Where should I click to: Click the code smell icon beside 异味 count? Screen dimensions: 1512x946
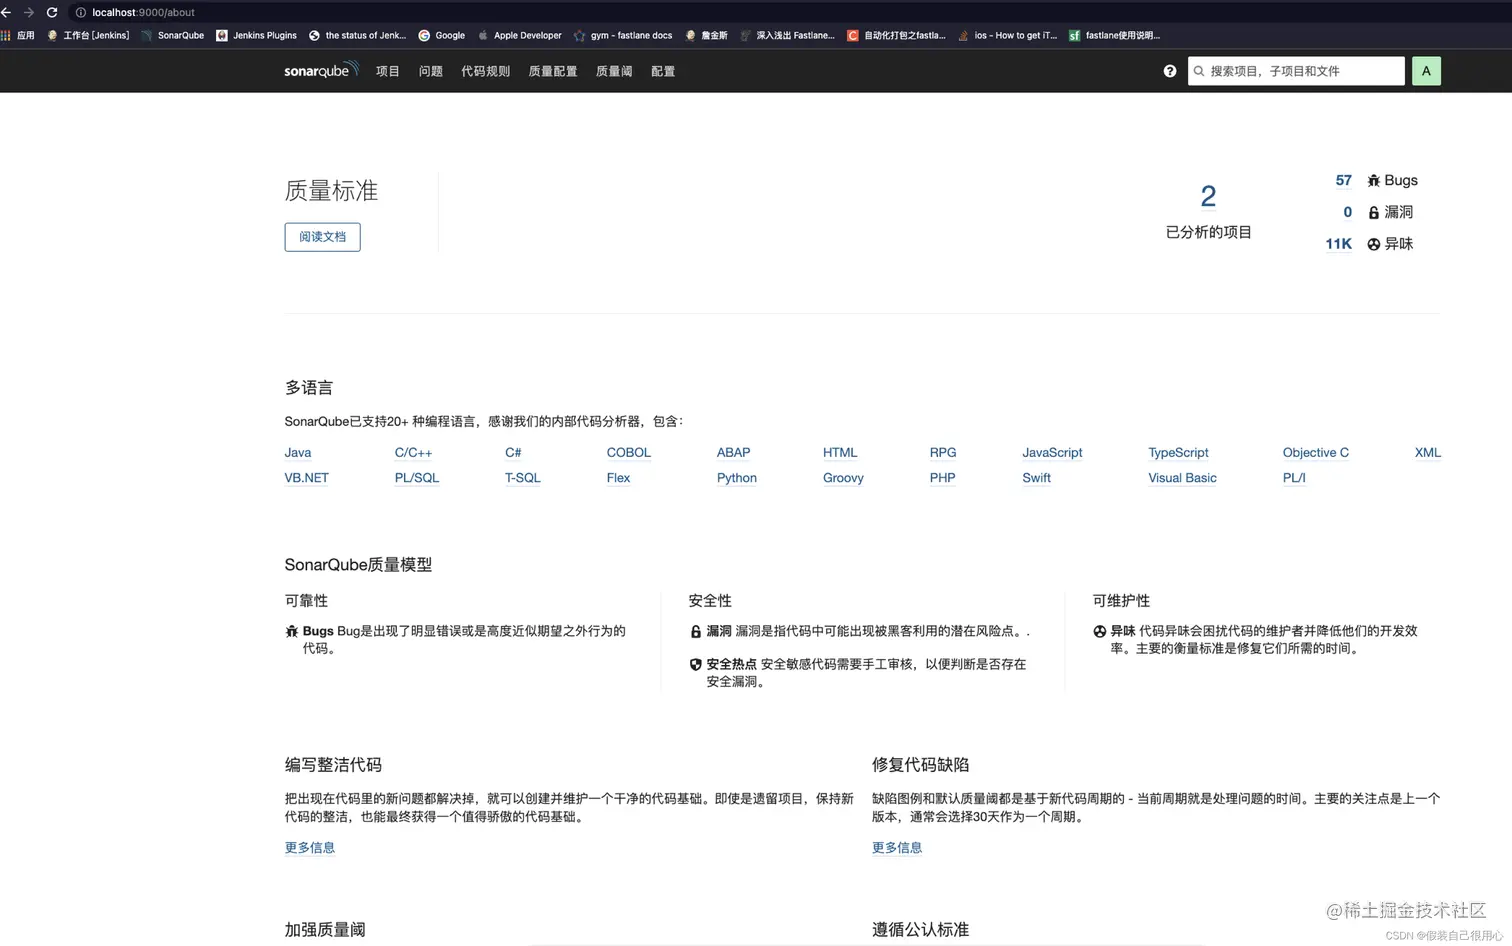(x=1374, y=244)
